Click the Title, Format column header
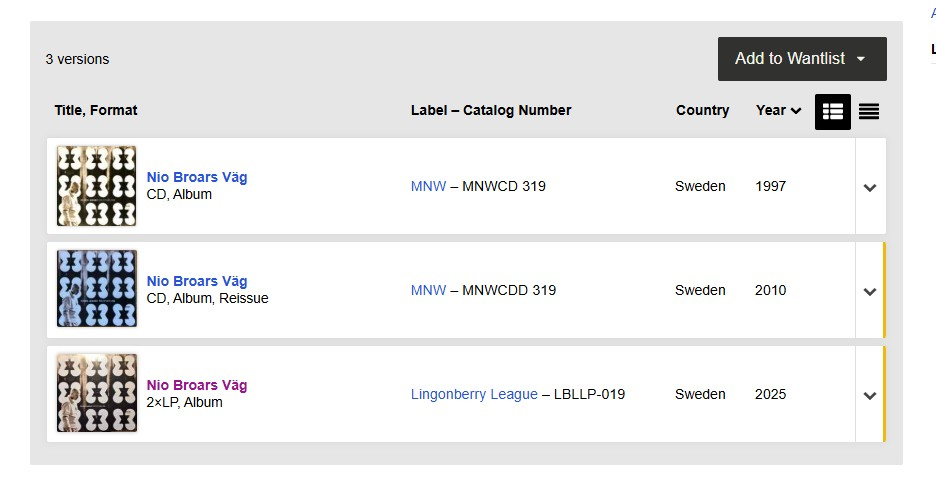The image size is (936, 478). 96,110
